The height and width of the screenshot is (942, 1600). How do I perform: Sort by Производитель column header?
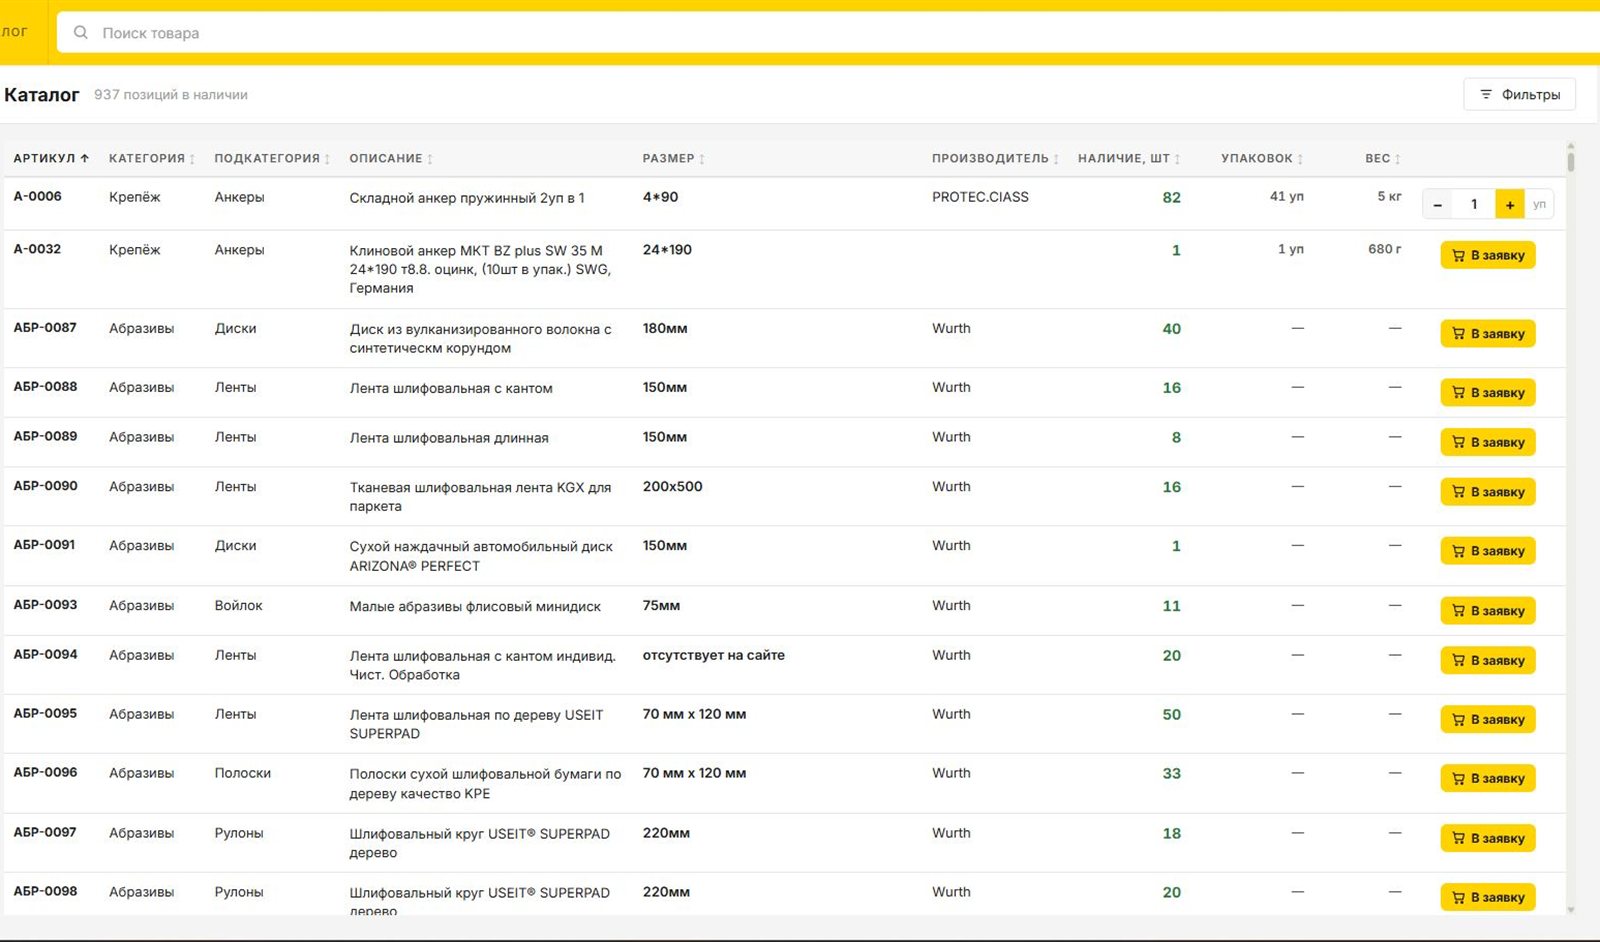pyautogui.click(x=994, y=158)
